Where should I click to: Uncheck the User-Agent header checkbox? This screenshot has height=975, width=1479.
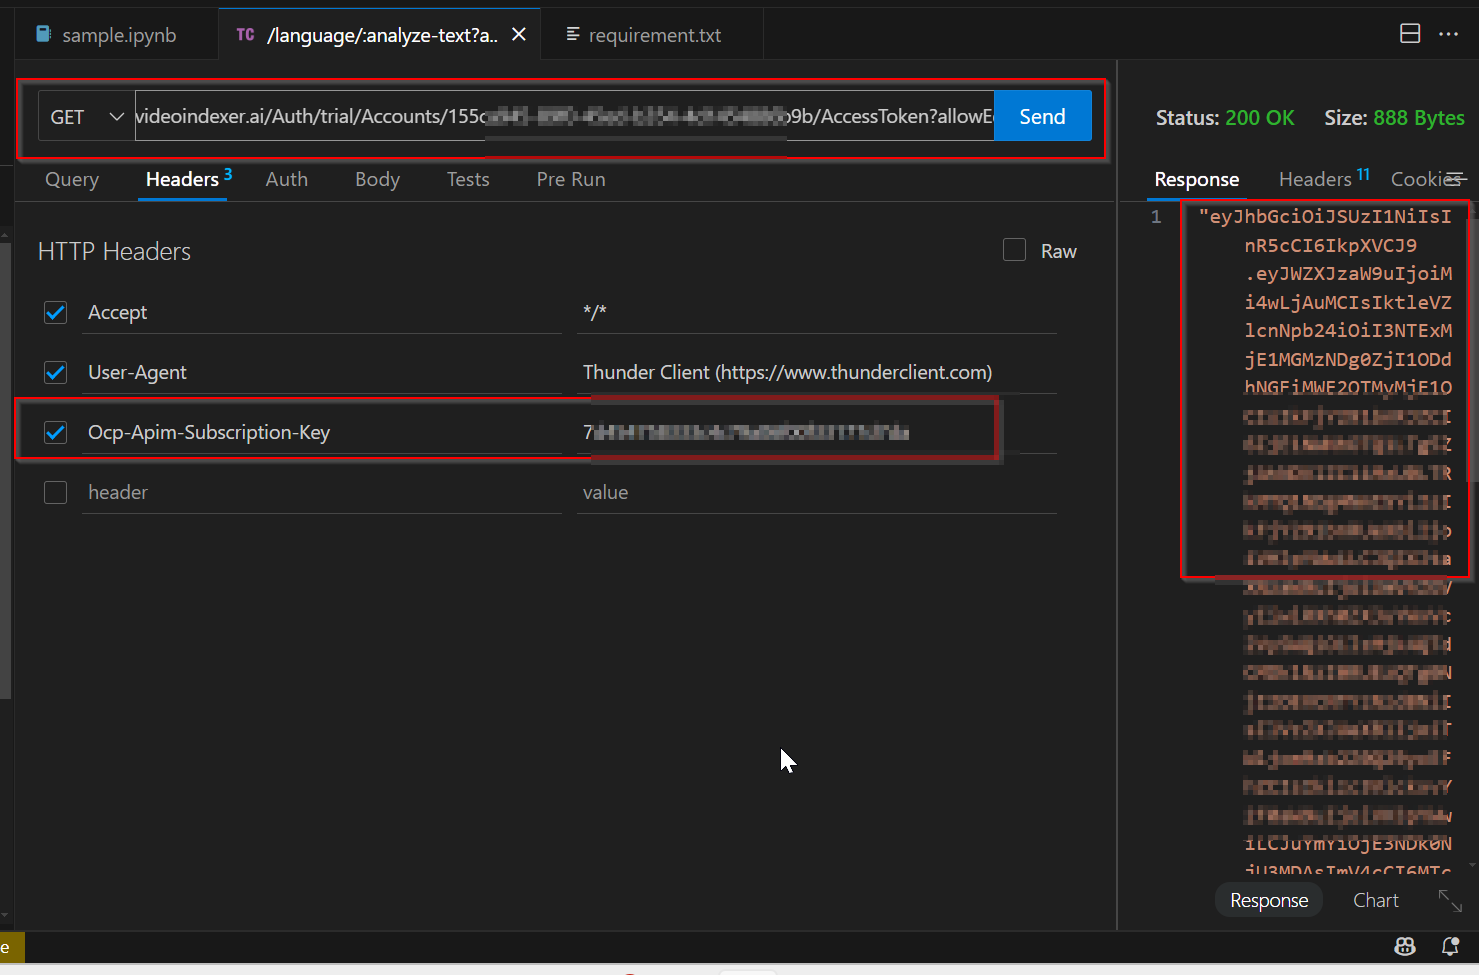(x=56, y=373)
